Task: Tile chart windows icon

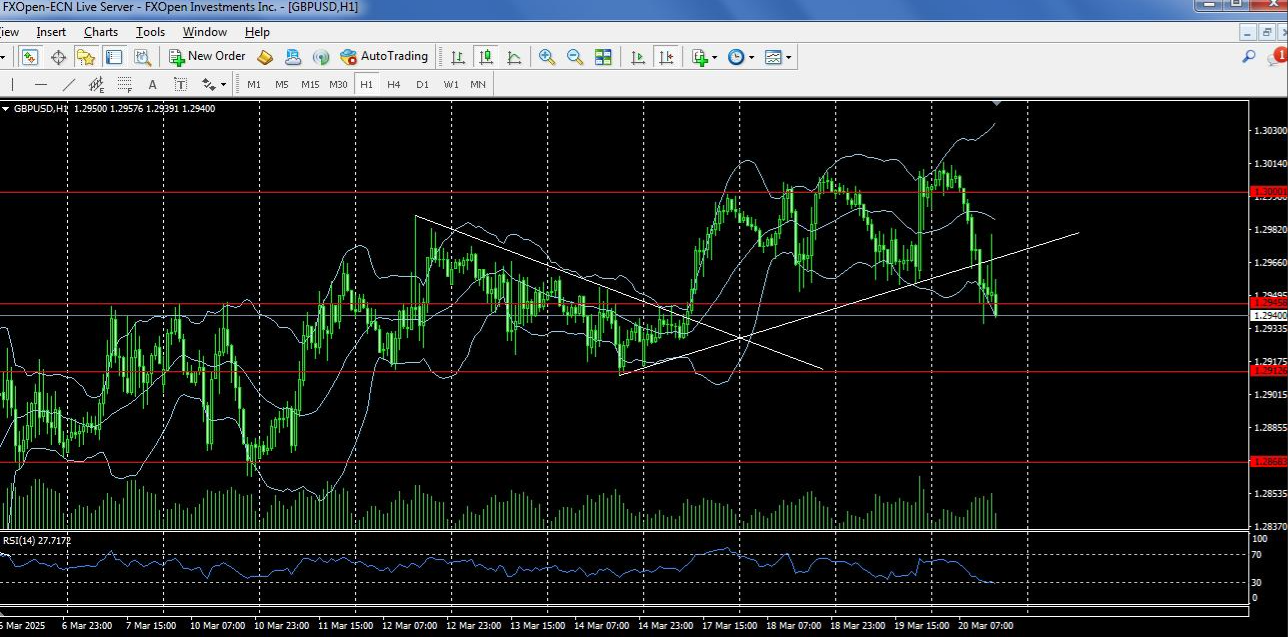Action: point(603,57)
